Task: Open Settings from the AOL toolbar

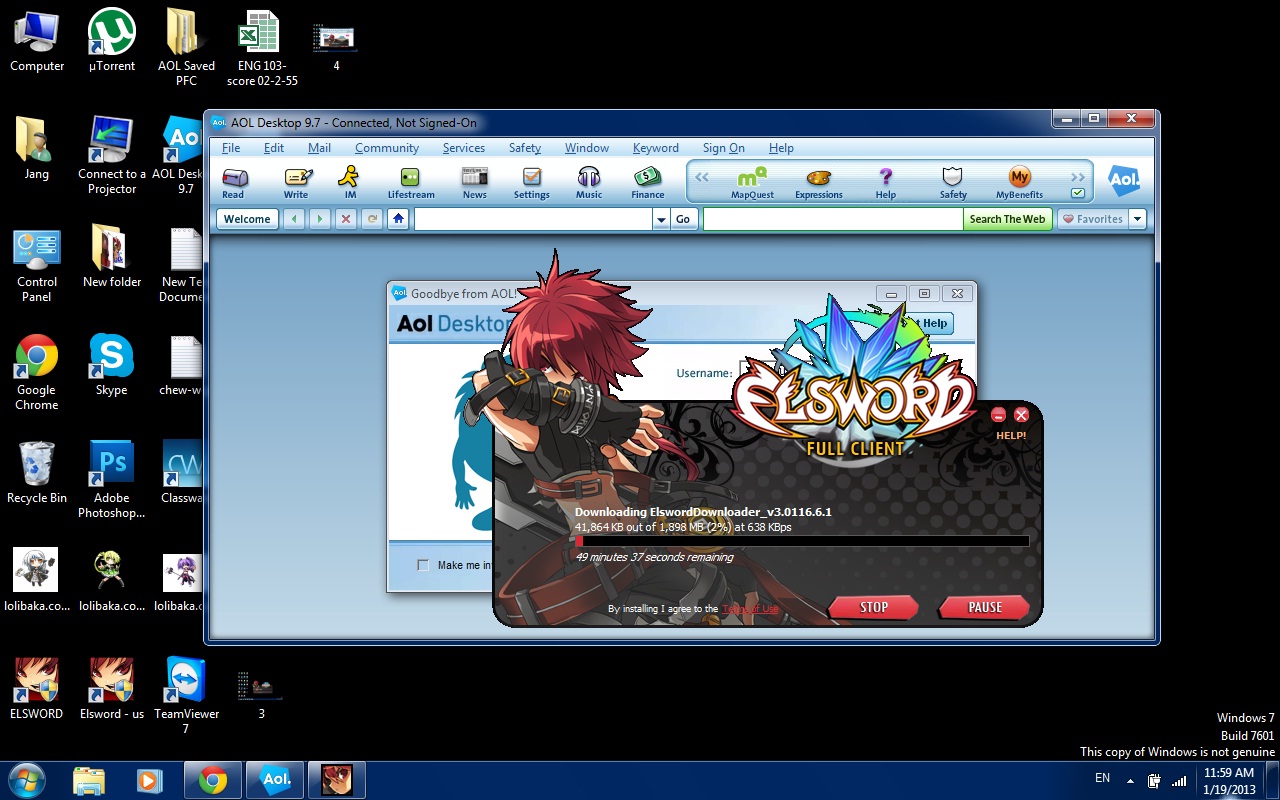Action: pyautogui.click(x=532, y=182)
